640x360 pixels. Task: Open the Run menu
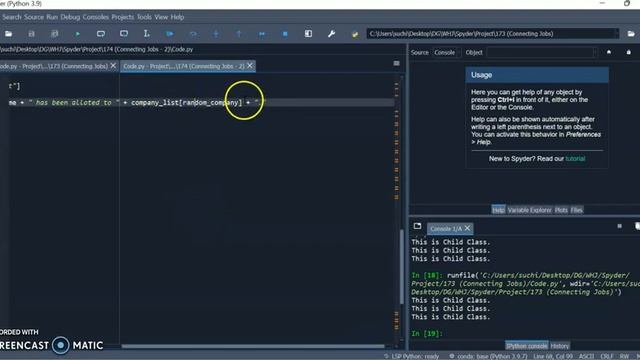point(52,17)
